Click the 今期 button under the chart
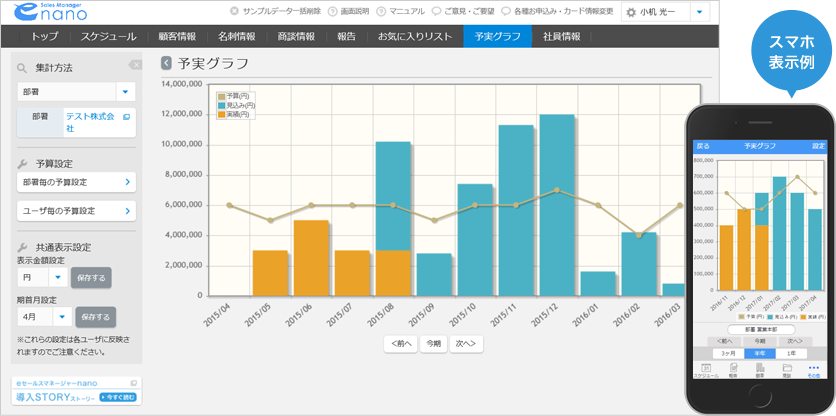The width and height of the screenshot is (836, 416). (433, 344)
